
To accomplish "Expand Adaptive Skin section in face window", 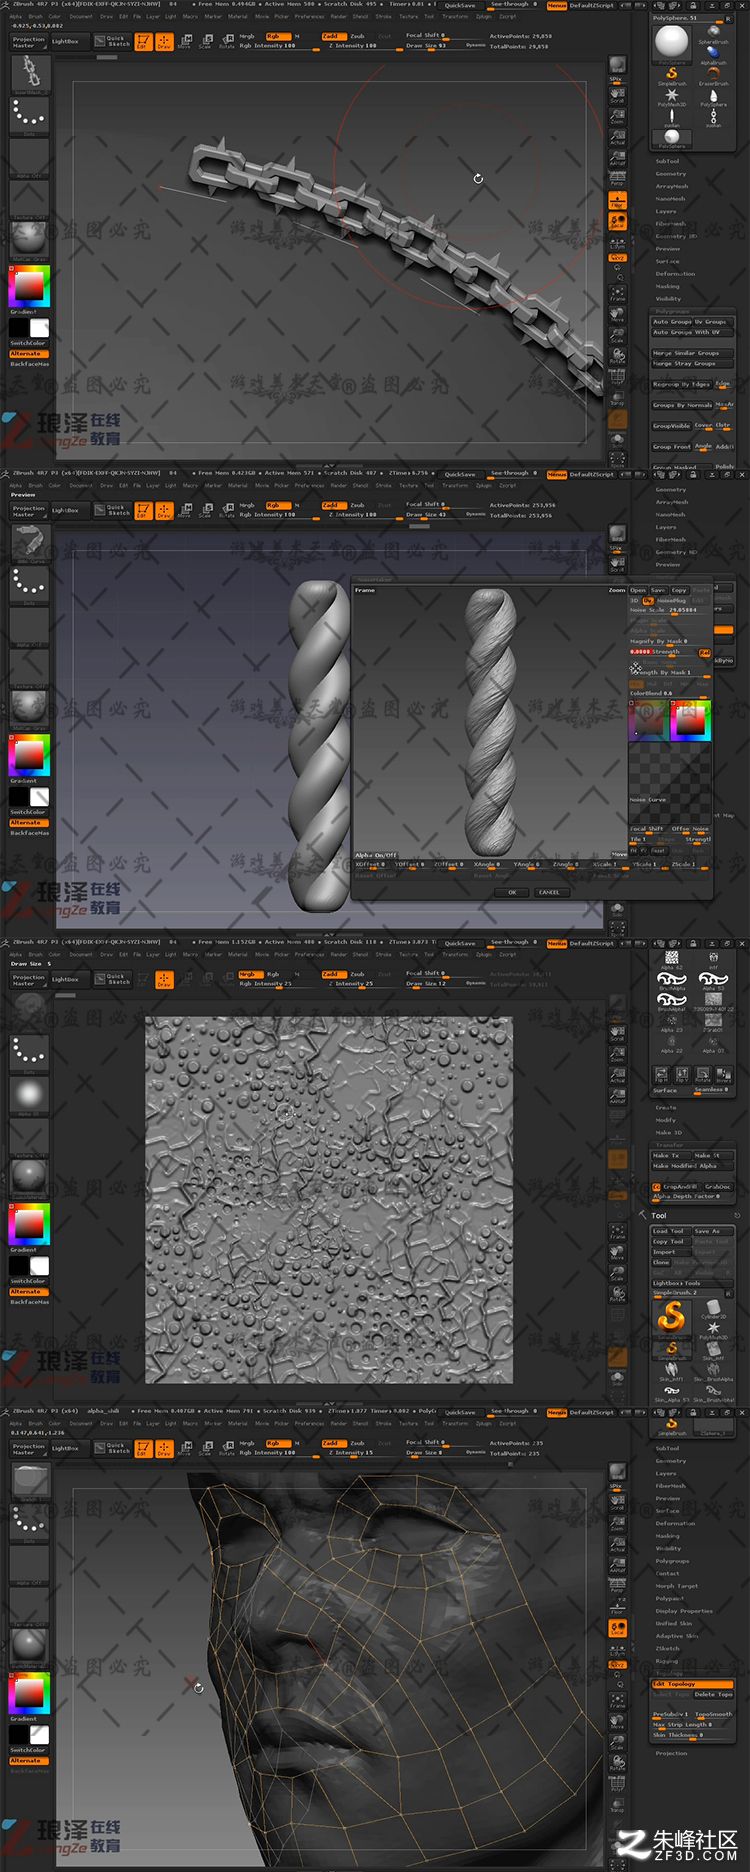I will click(677, 1636).
